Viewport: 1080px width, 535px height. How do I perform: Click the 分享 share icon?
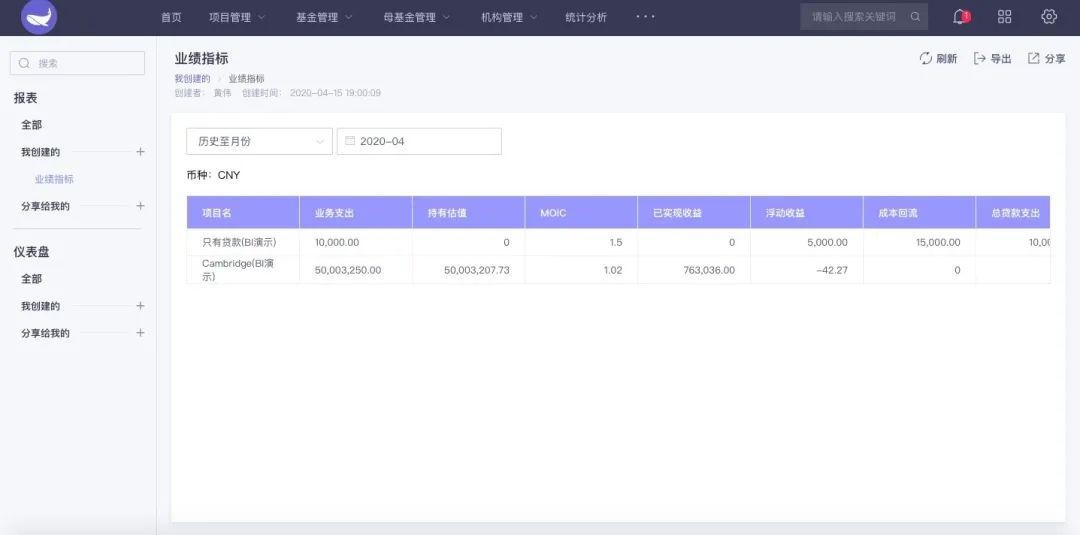pos(1033,59)
